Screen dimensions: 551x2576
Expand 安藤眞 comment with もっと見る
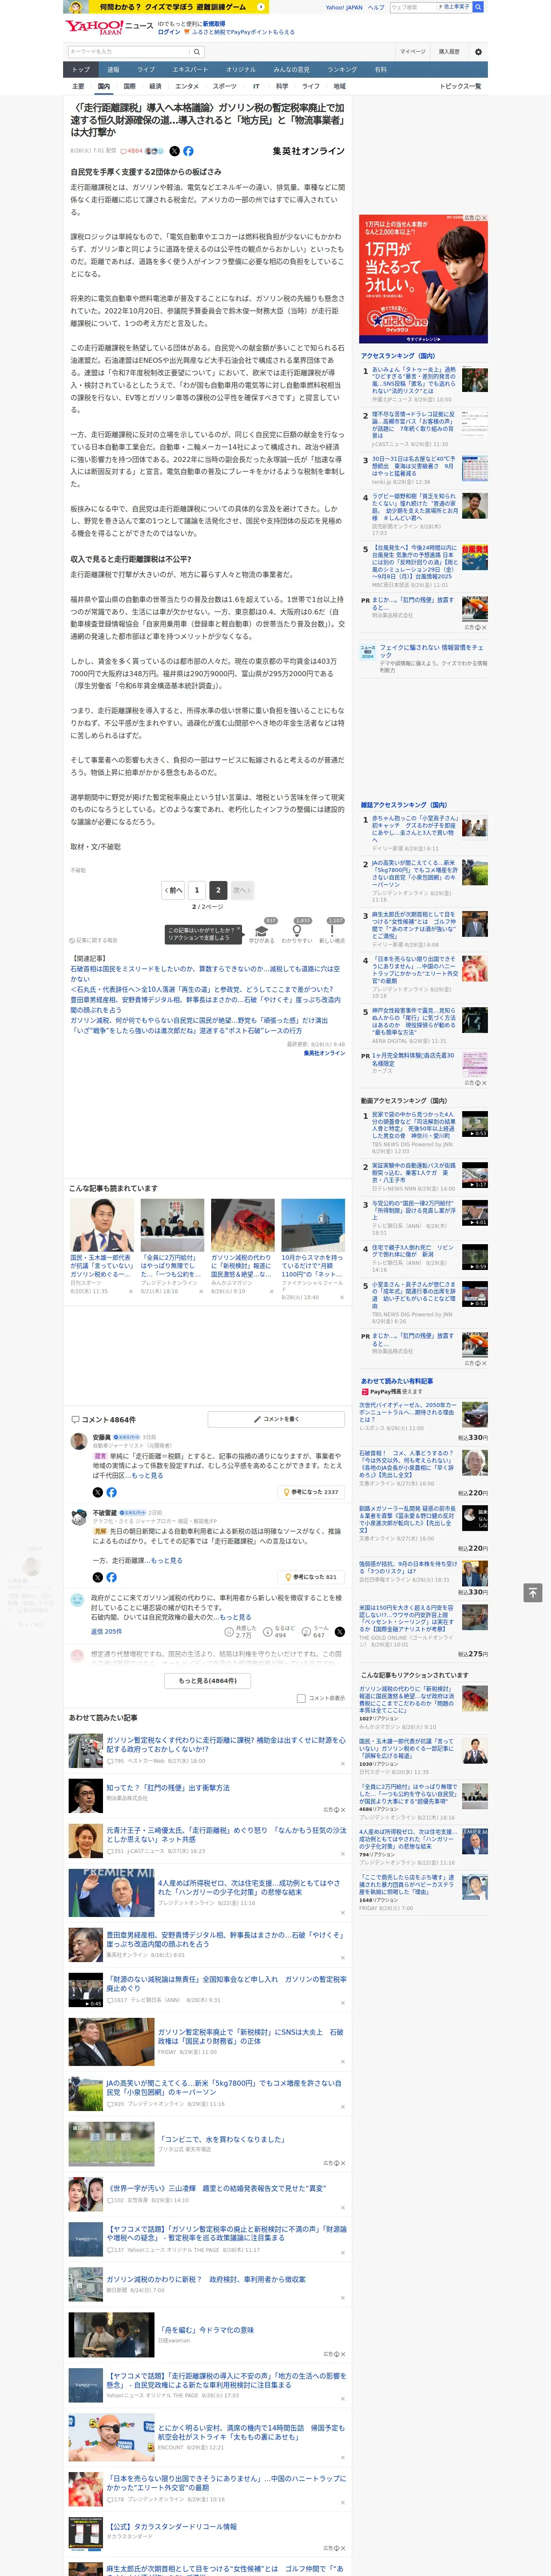[x=148, y=1475]
